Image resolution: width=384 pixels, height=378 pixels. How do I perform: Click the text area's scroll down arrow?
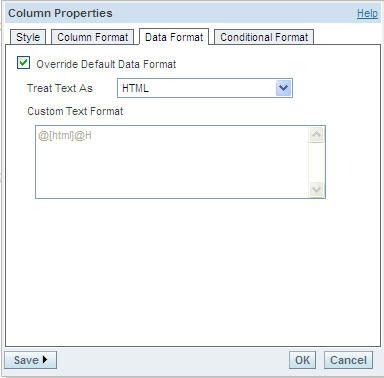click(316, 189)
